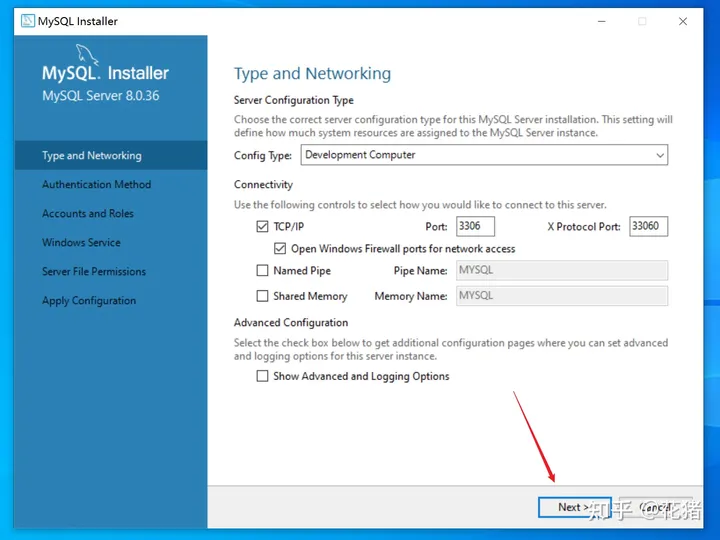
Task: Minimize the MySQL Installer window
Action: pyautogui.click(x=602, y=21)
